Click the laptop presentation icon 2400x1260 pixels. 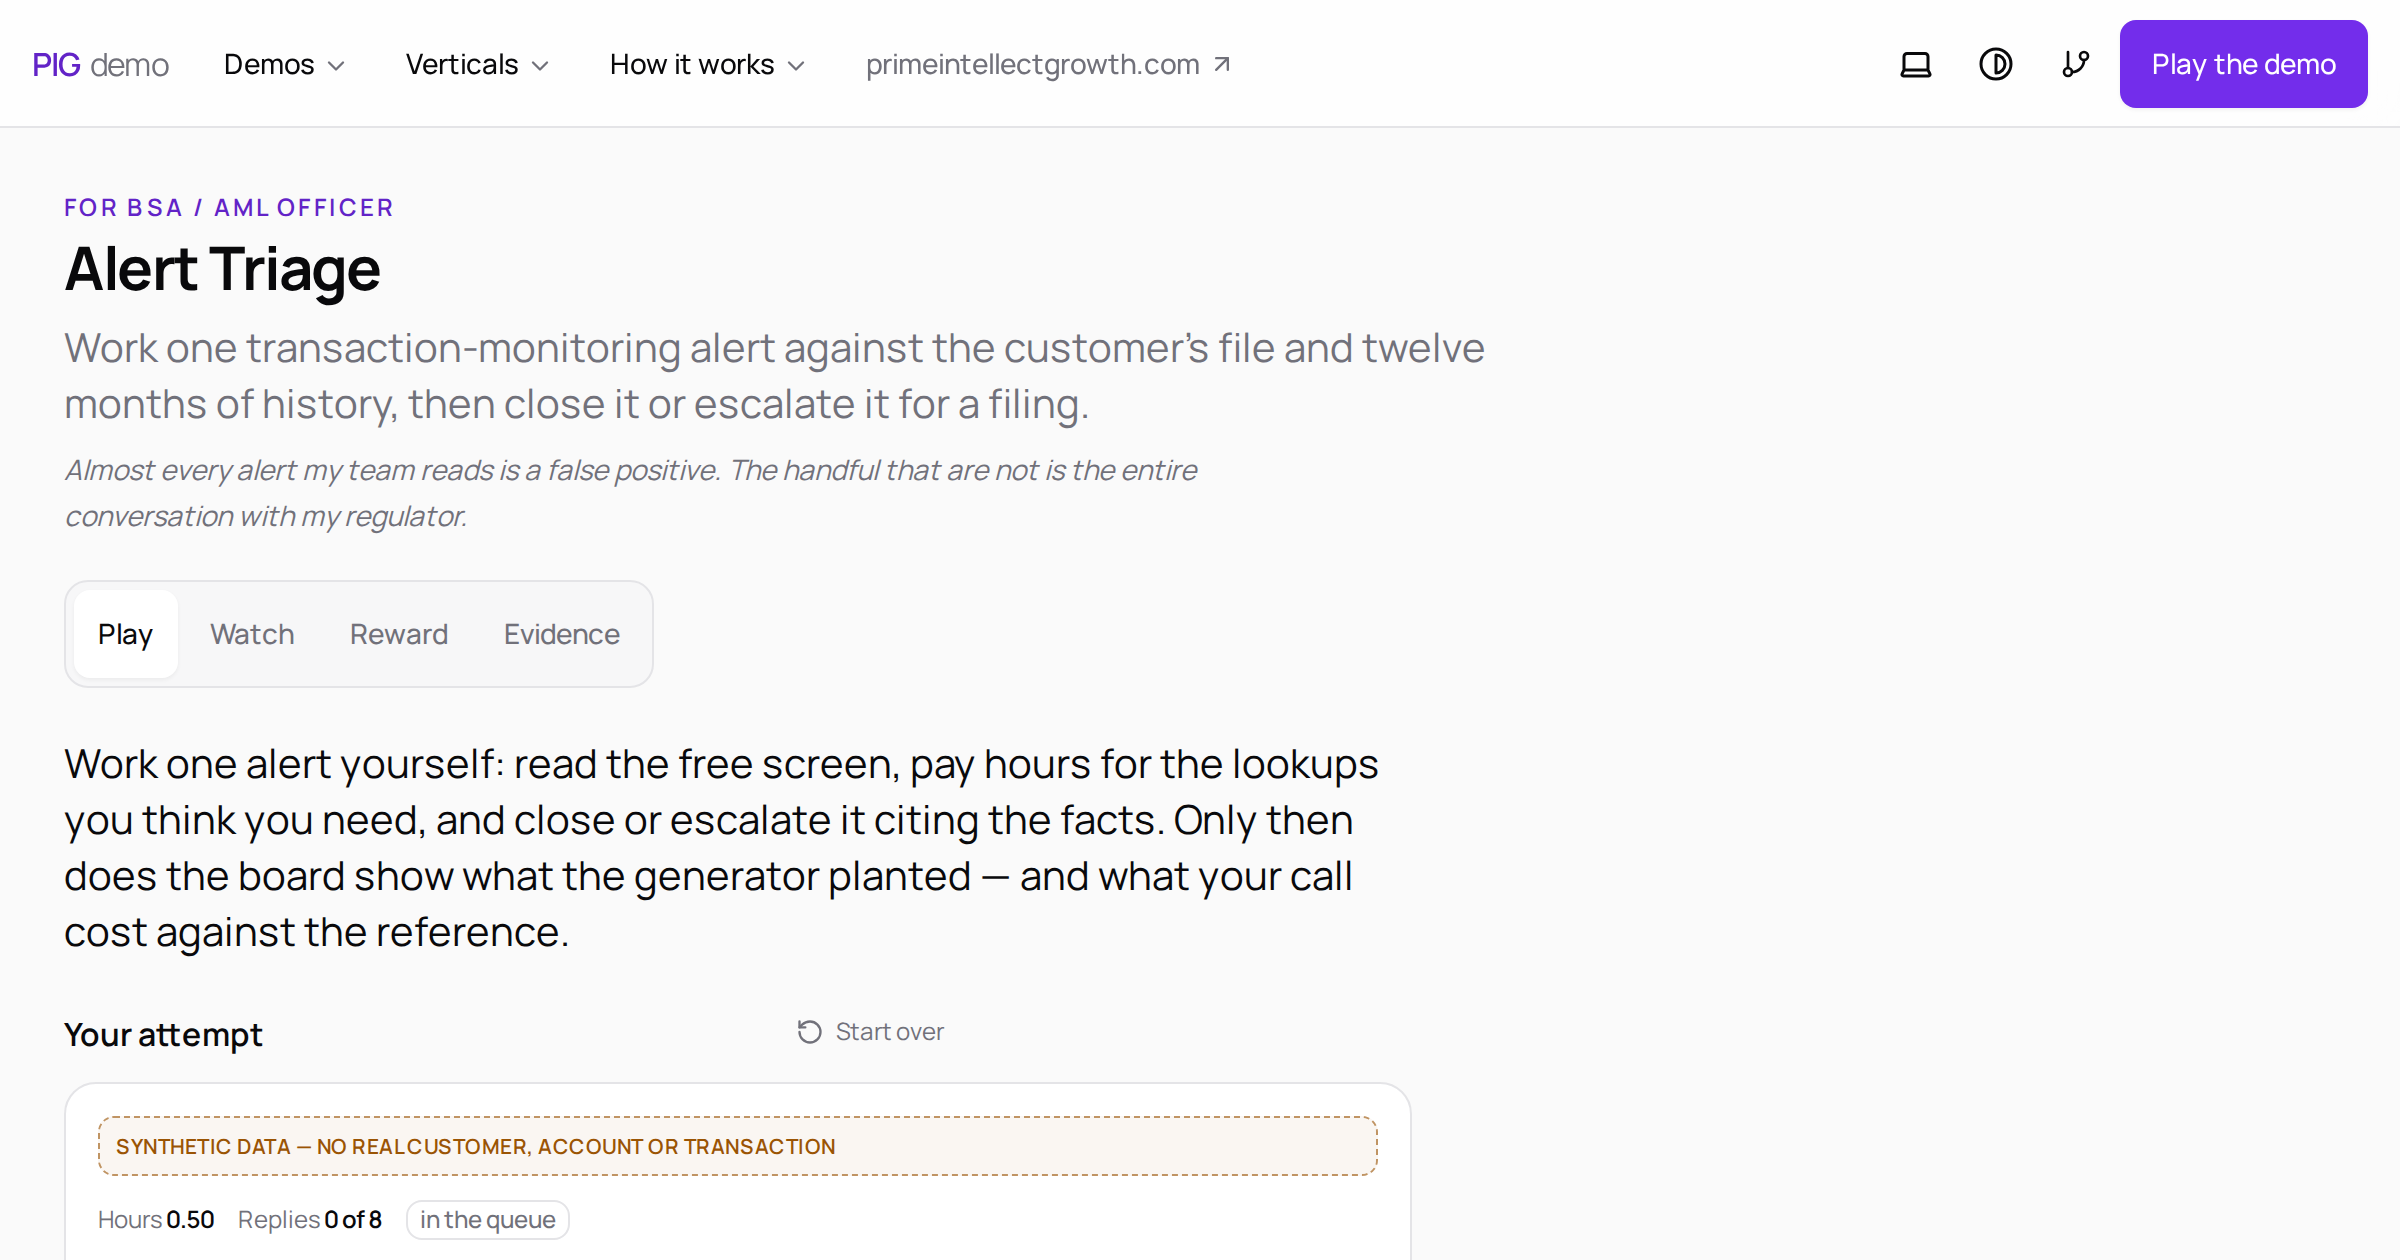coord(1915,65)
